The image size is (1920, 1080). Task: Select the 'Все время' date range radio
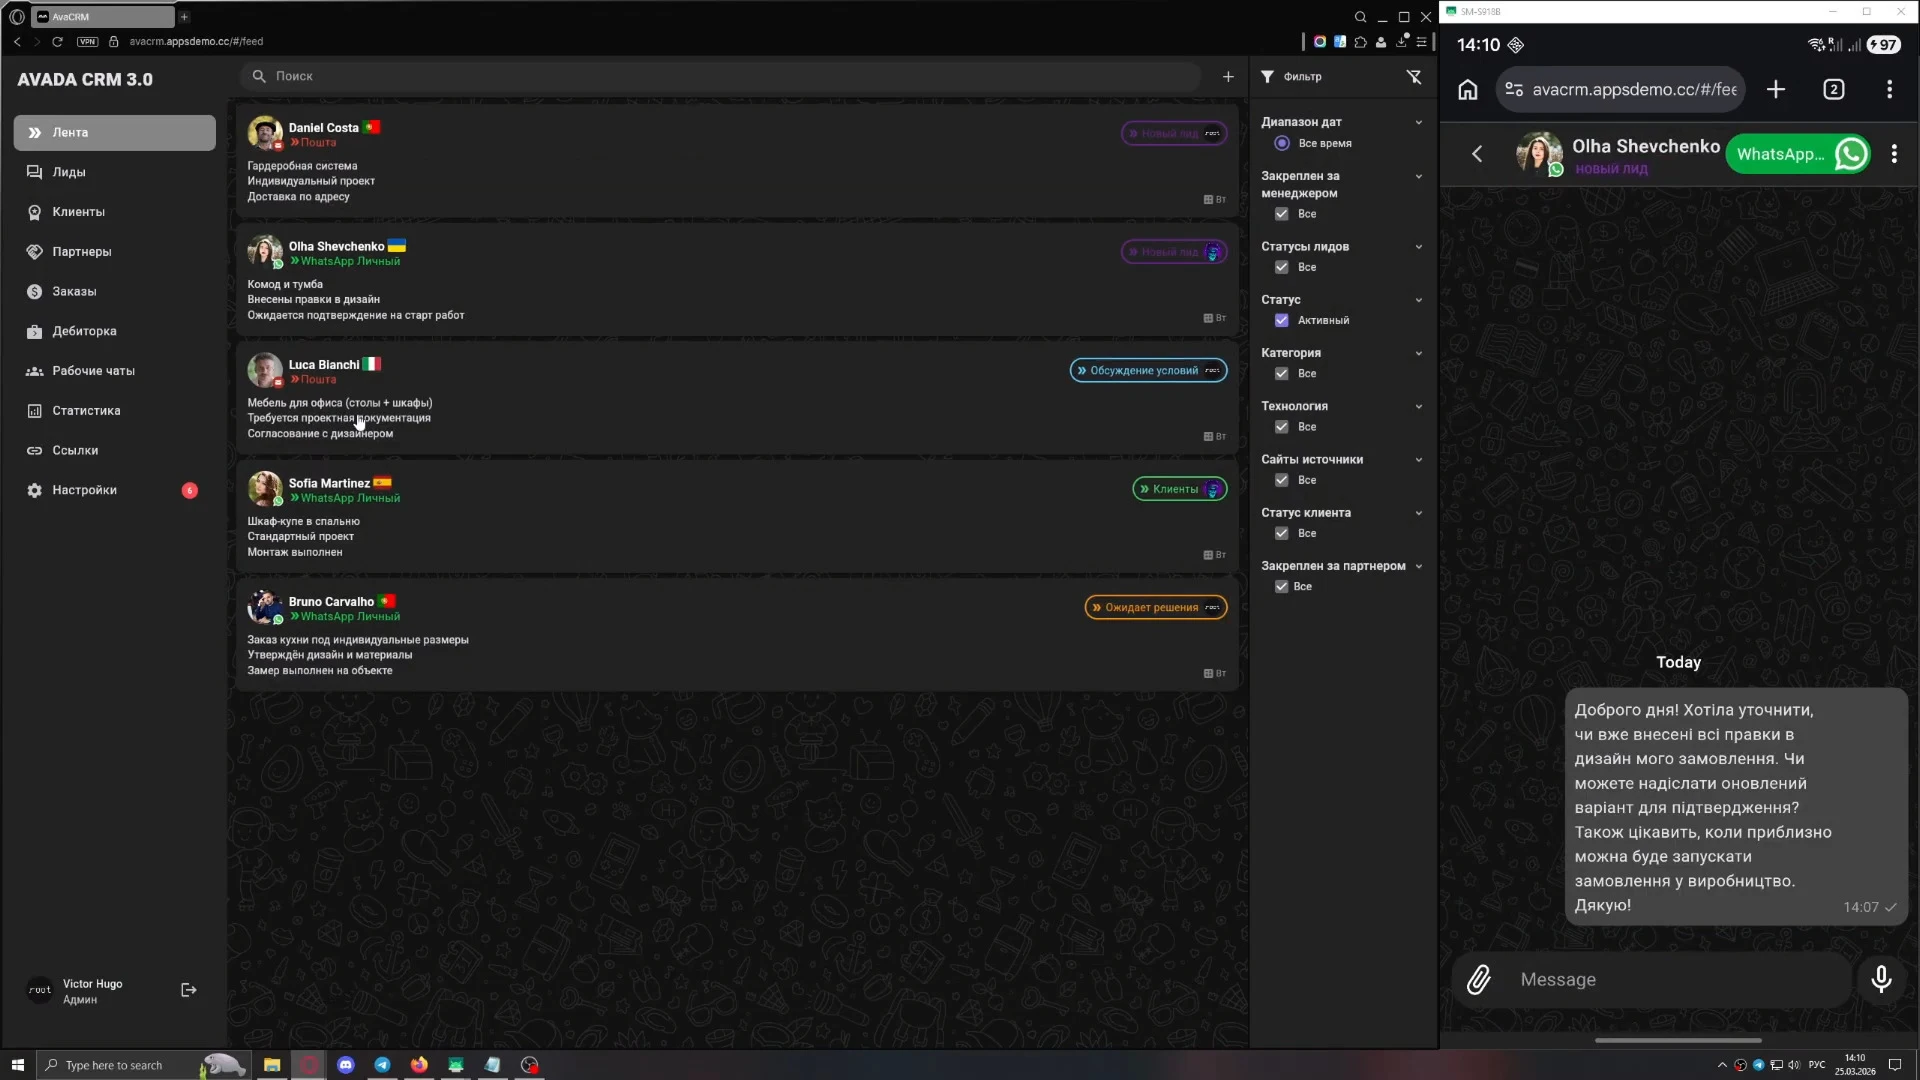point(1282,144)
